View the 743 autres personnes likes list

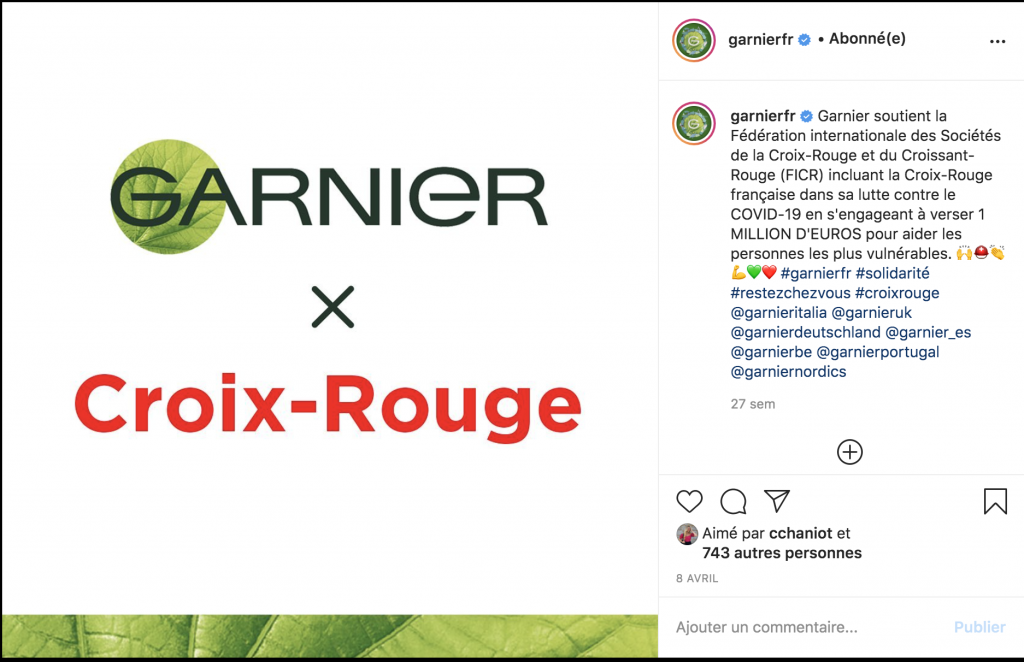[782, 553]
